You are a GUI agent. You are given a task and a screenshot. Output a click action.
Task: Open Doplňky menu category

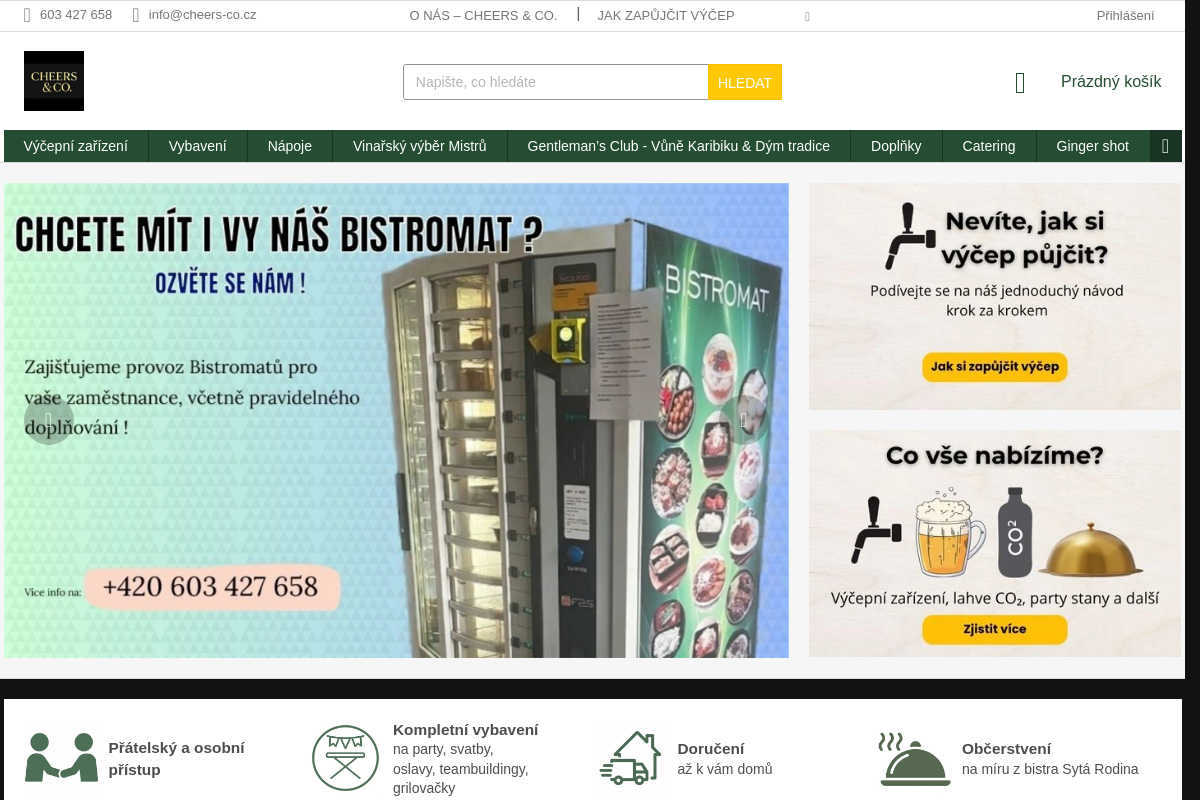896,146
